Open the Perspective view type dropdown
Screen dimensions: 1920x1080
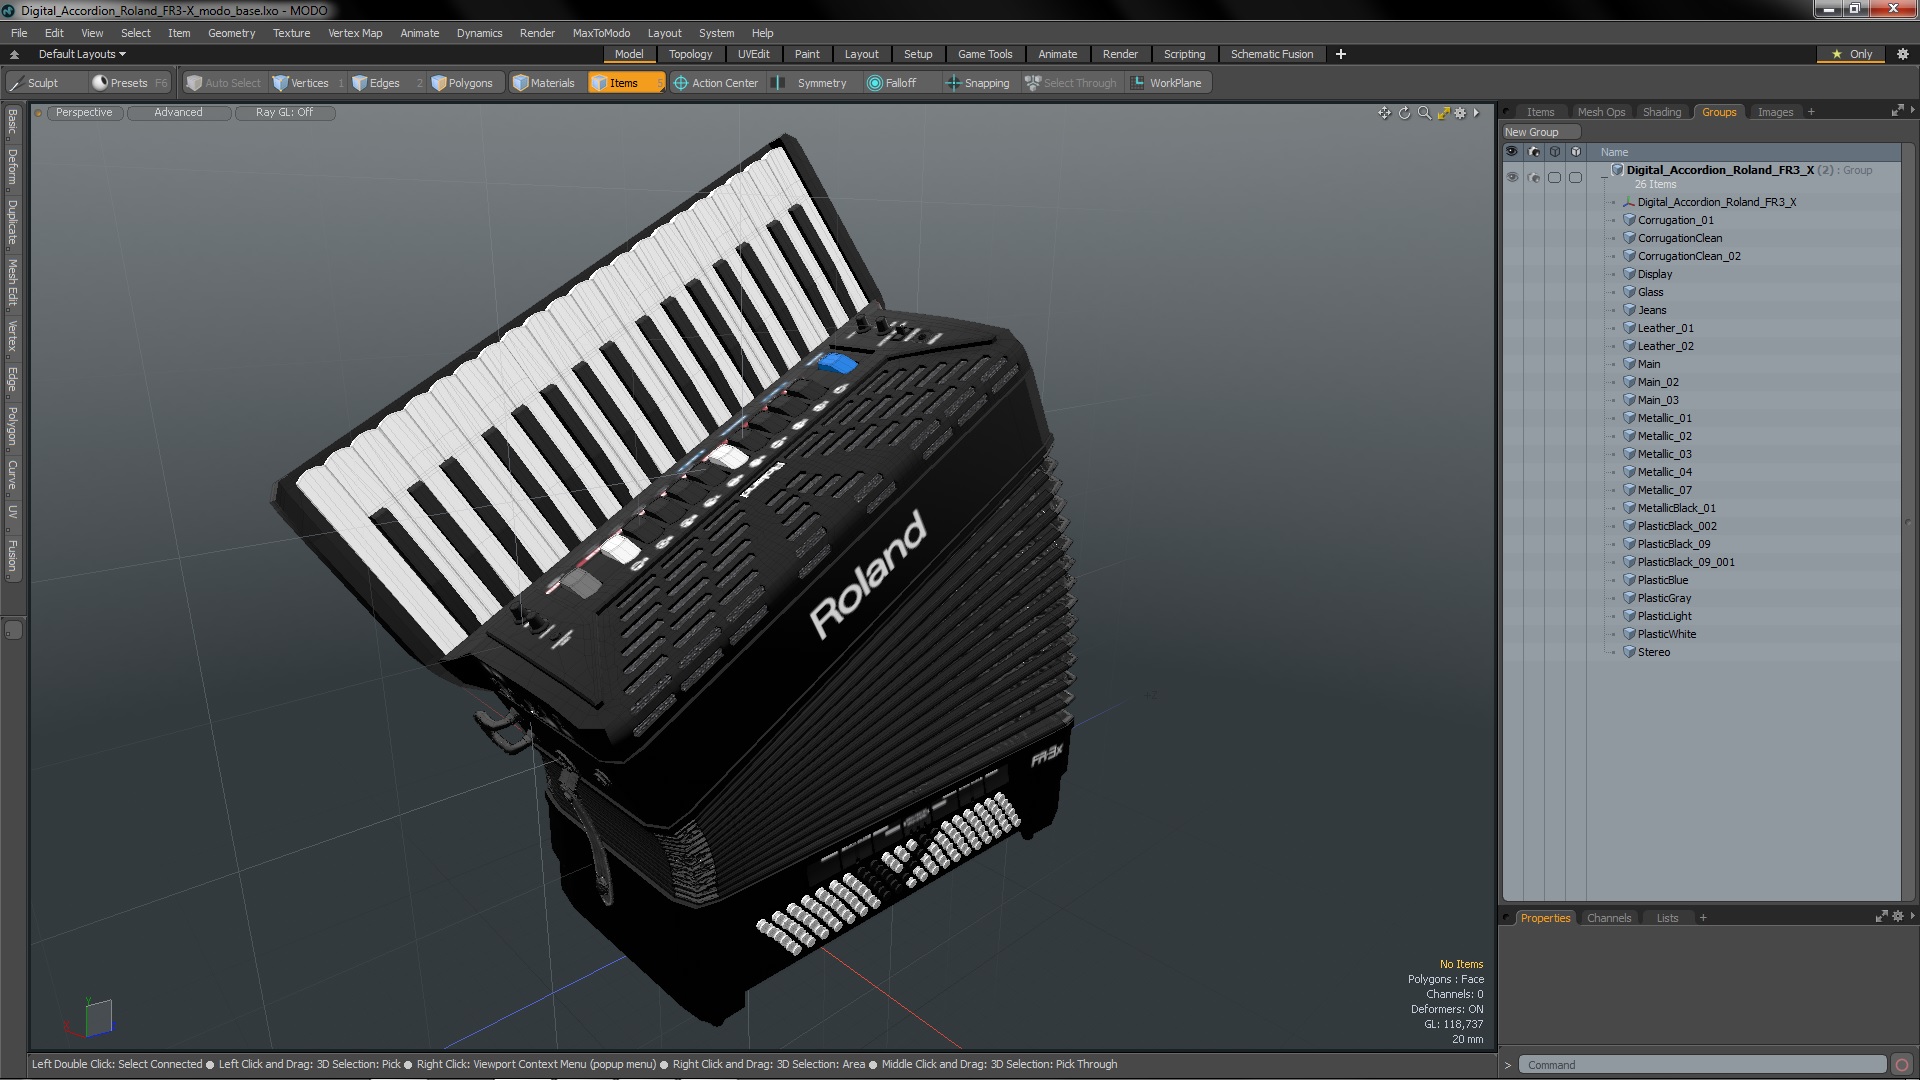pyautogui.click(x=84, y=112)
